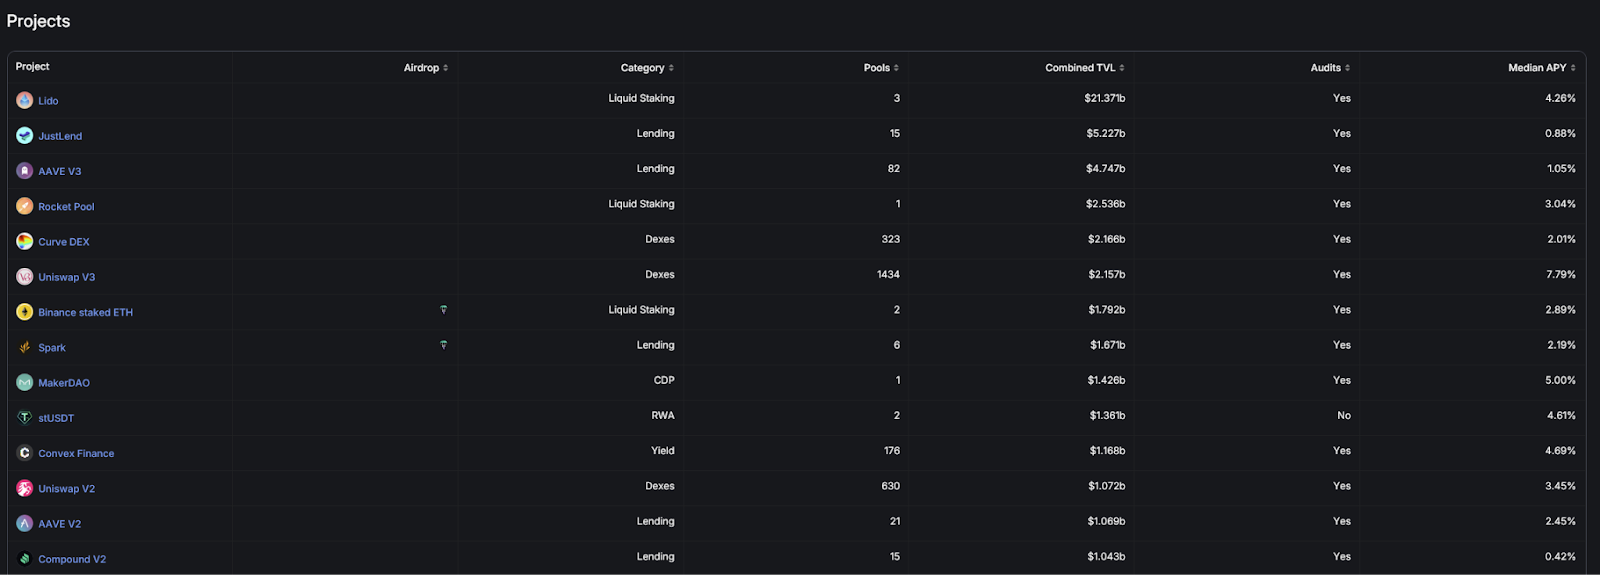Select Compound V2's 0.42% median APY
Image resolution: width=1600 pixels, height=575 pixels.
[1561, 556]
